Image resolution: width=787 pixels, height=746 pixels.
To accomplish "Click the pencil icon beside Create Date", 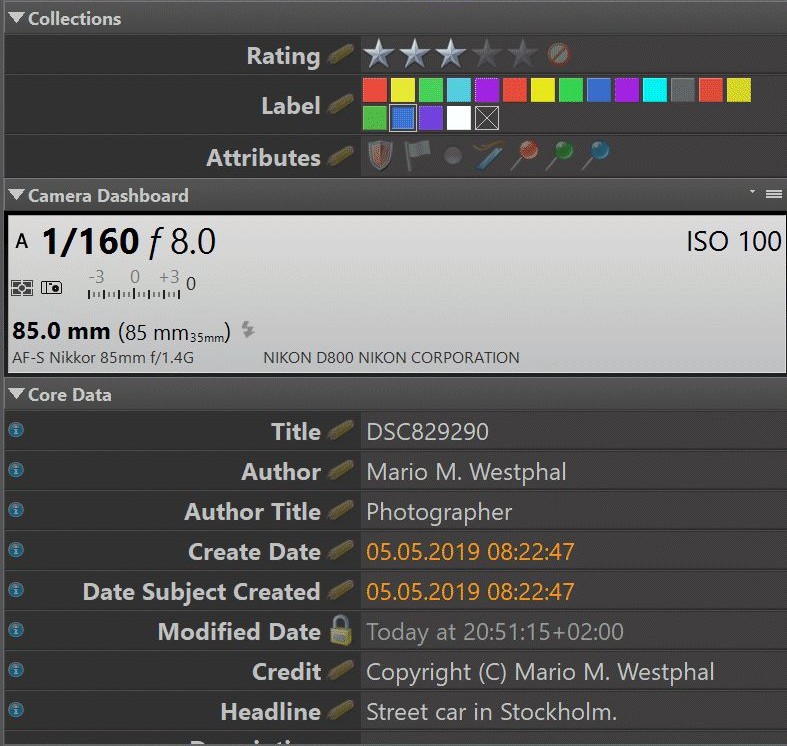I will (341, 551).
